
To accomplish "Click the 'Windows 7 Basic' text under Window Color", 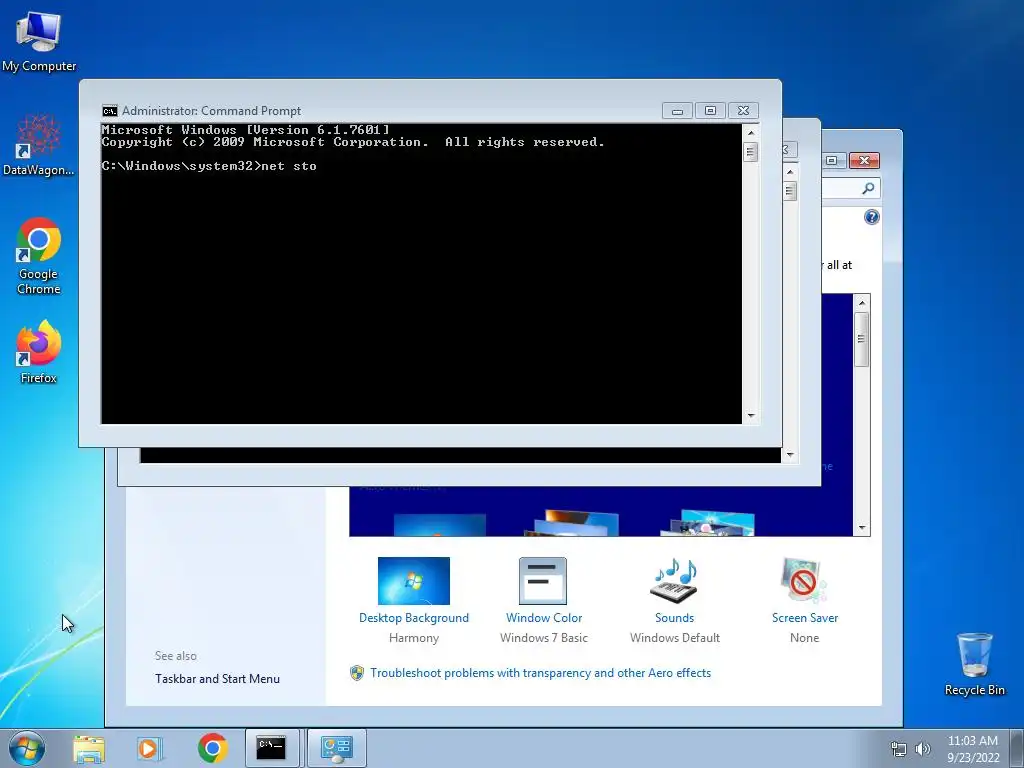I will (543, 637).
